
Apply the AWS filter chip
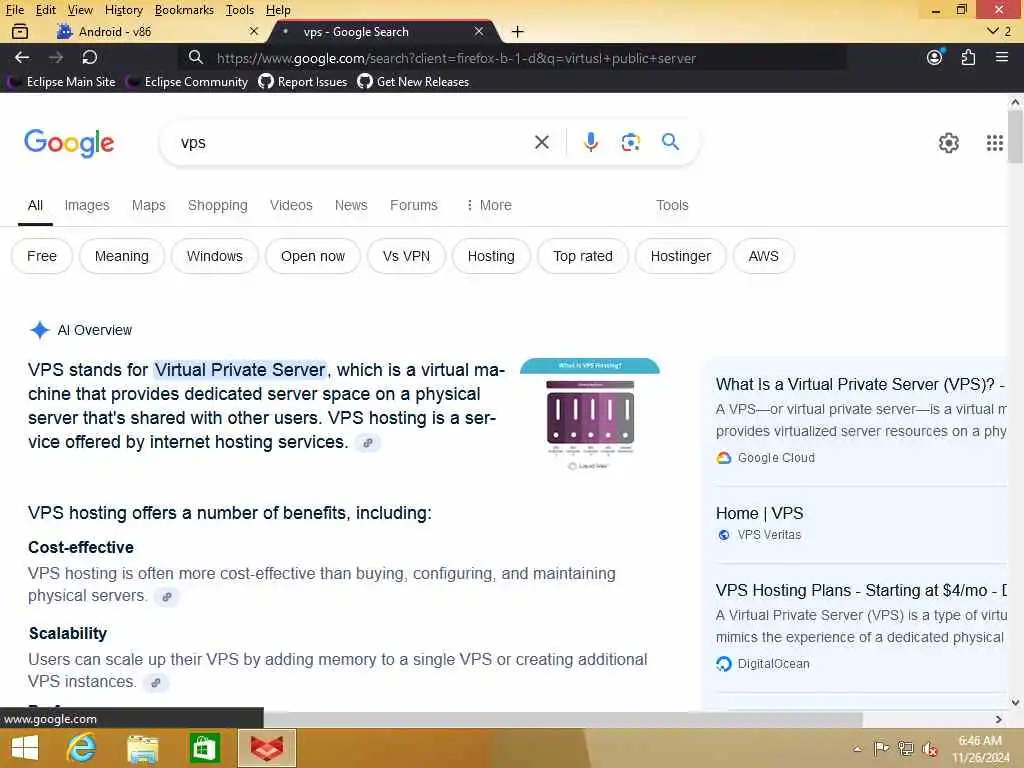[763, 256]
